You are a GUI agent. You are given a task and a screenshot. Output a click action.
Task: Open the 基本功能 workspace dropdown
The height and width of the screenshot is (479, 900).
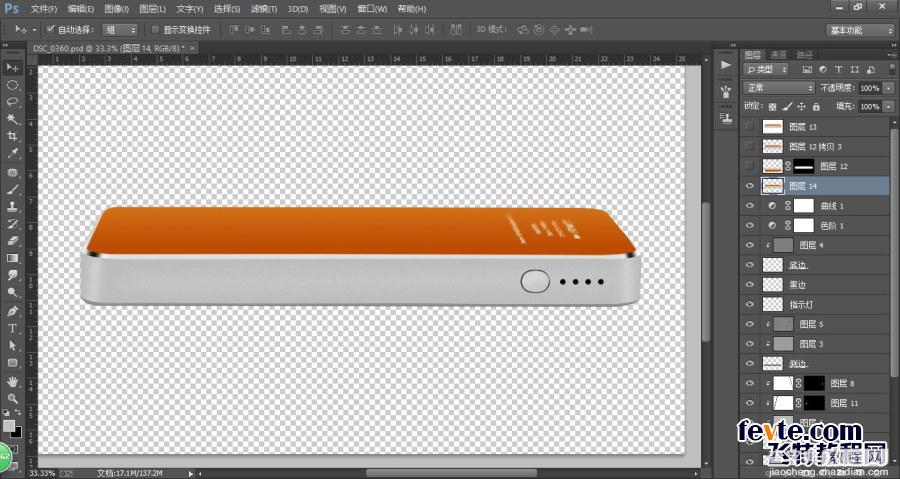pos(859,30)
